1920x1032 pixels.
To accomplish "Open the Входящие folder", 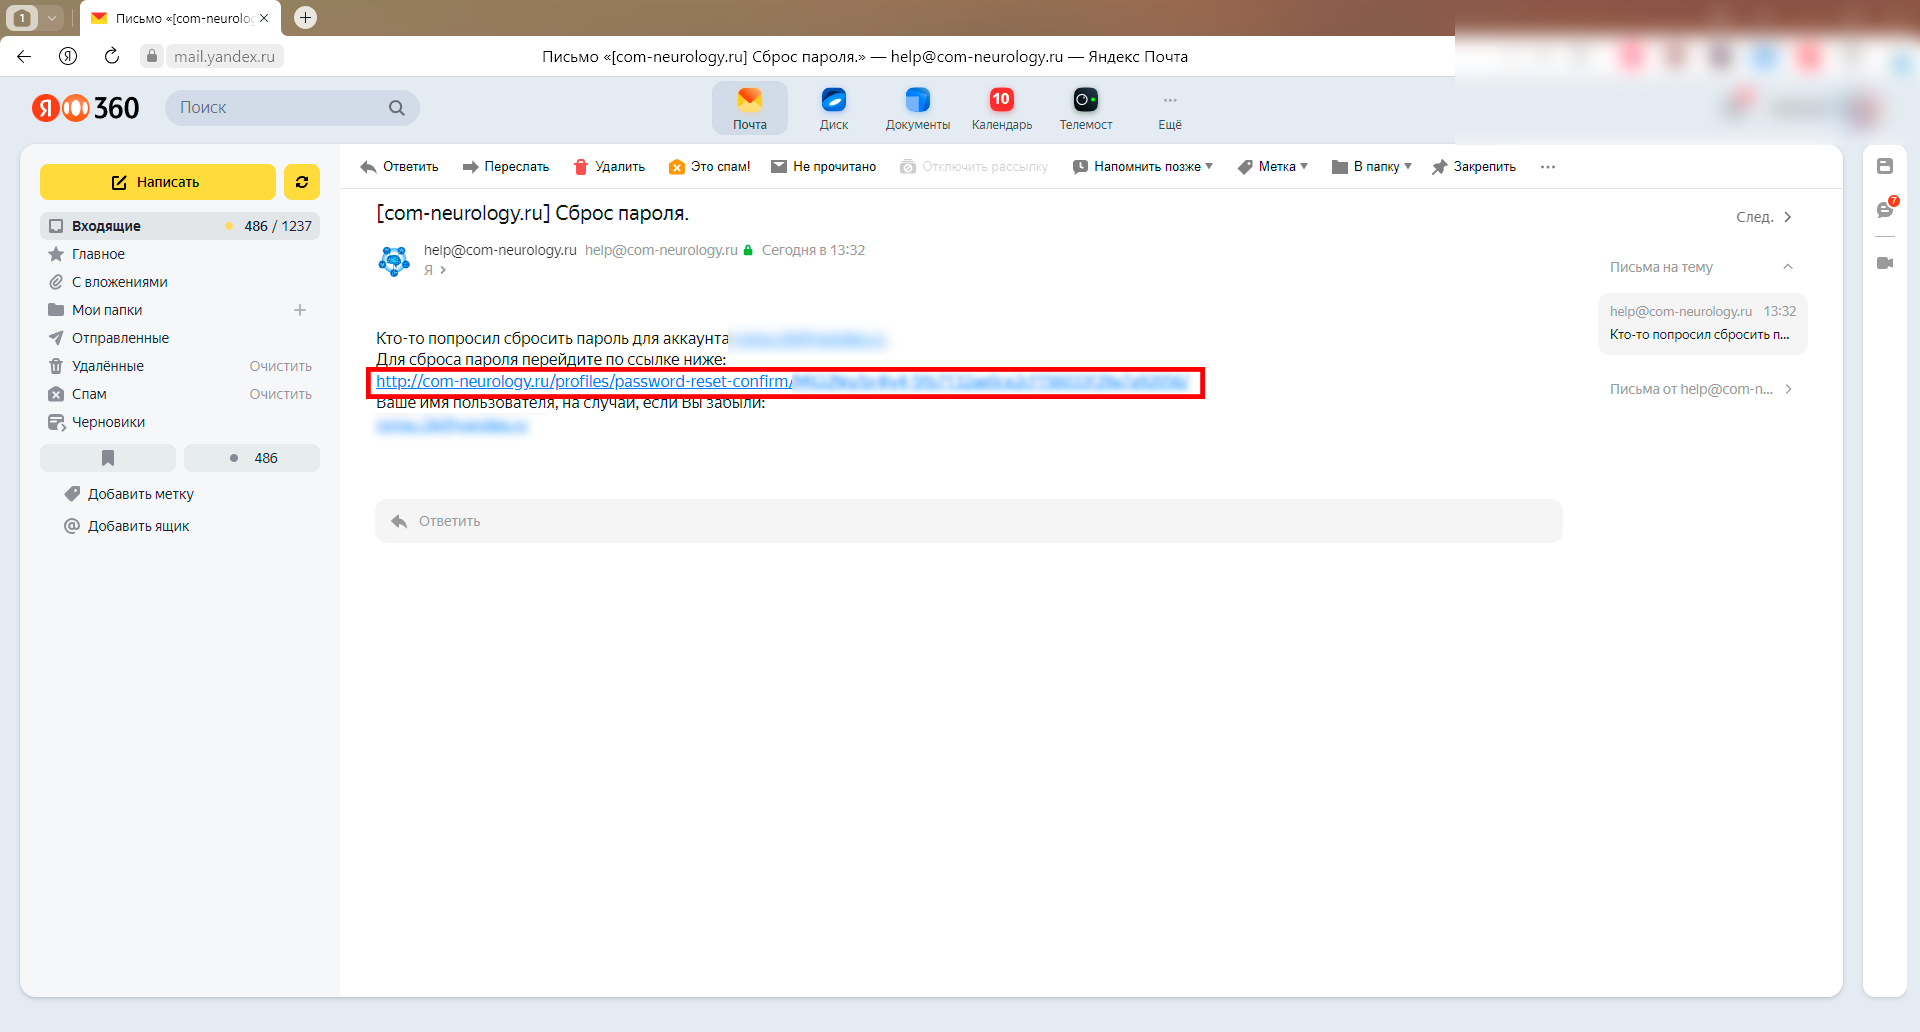I will point(106,226).
